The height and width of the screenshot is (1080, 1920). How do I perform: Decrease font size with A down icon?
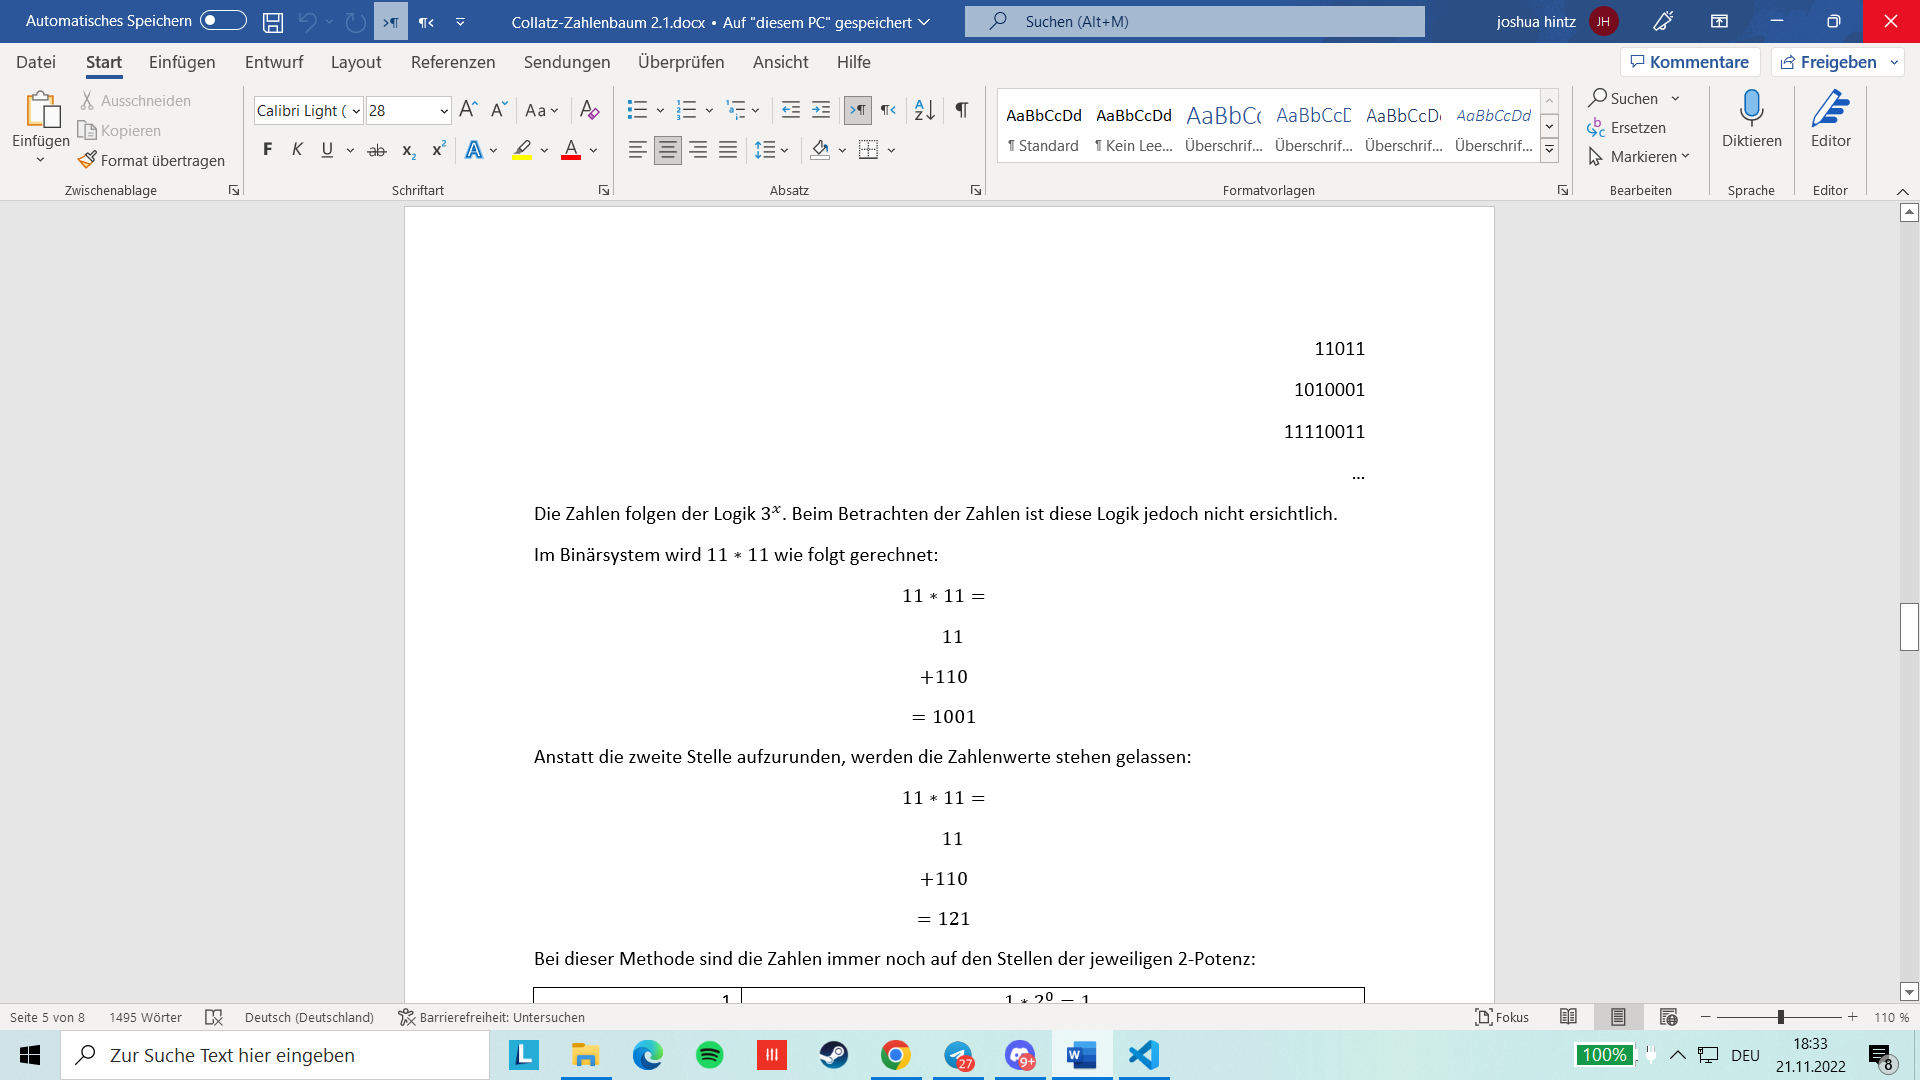point(499,110)
